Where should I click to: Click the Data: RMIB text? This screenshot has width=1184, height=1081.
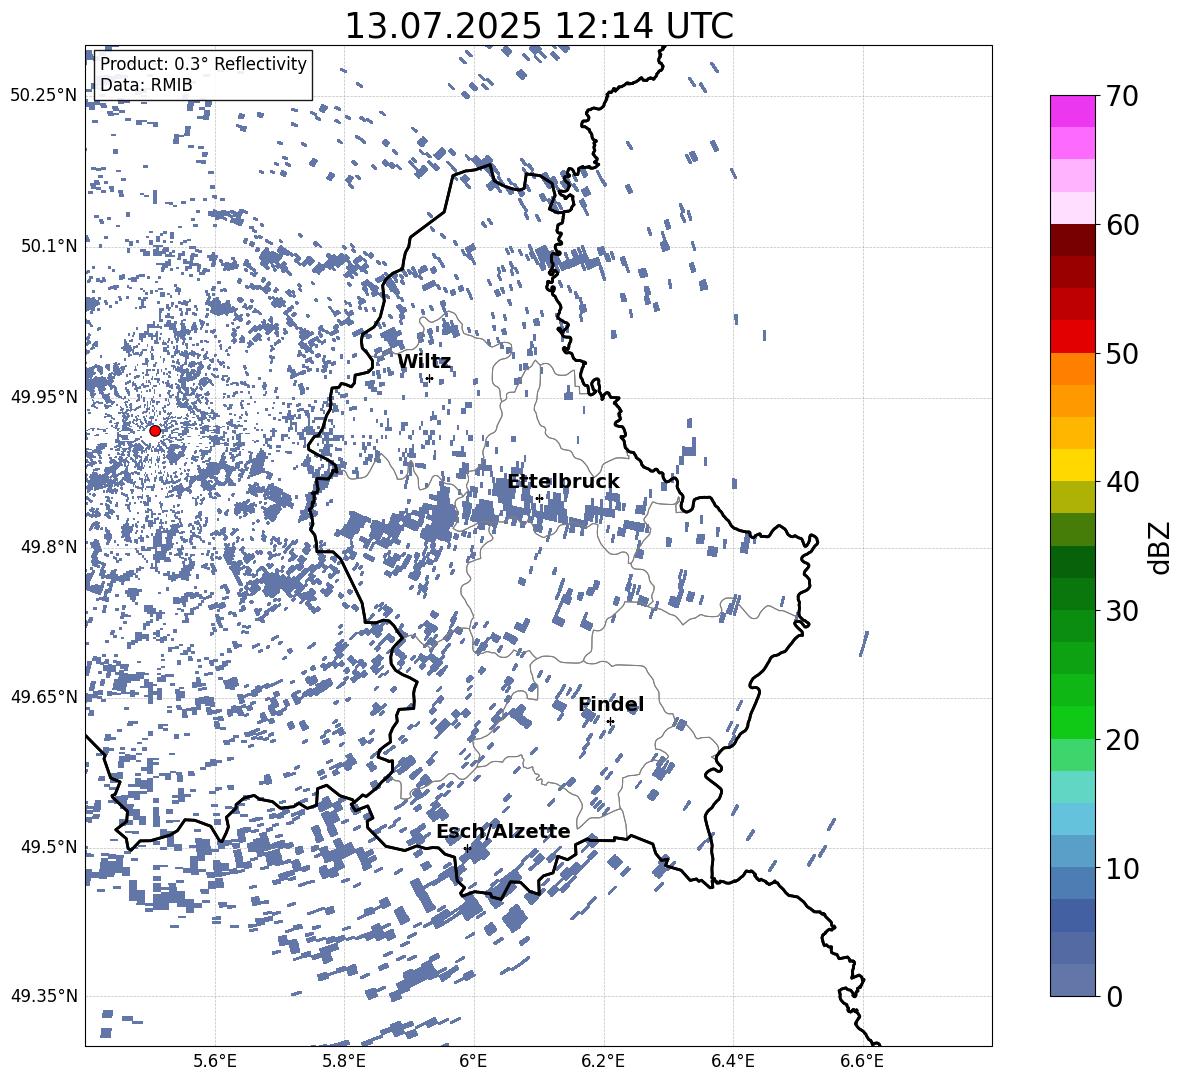click(x=146, y=85)
